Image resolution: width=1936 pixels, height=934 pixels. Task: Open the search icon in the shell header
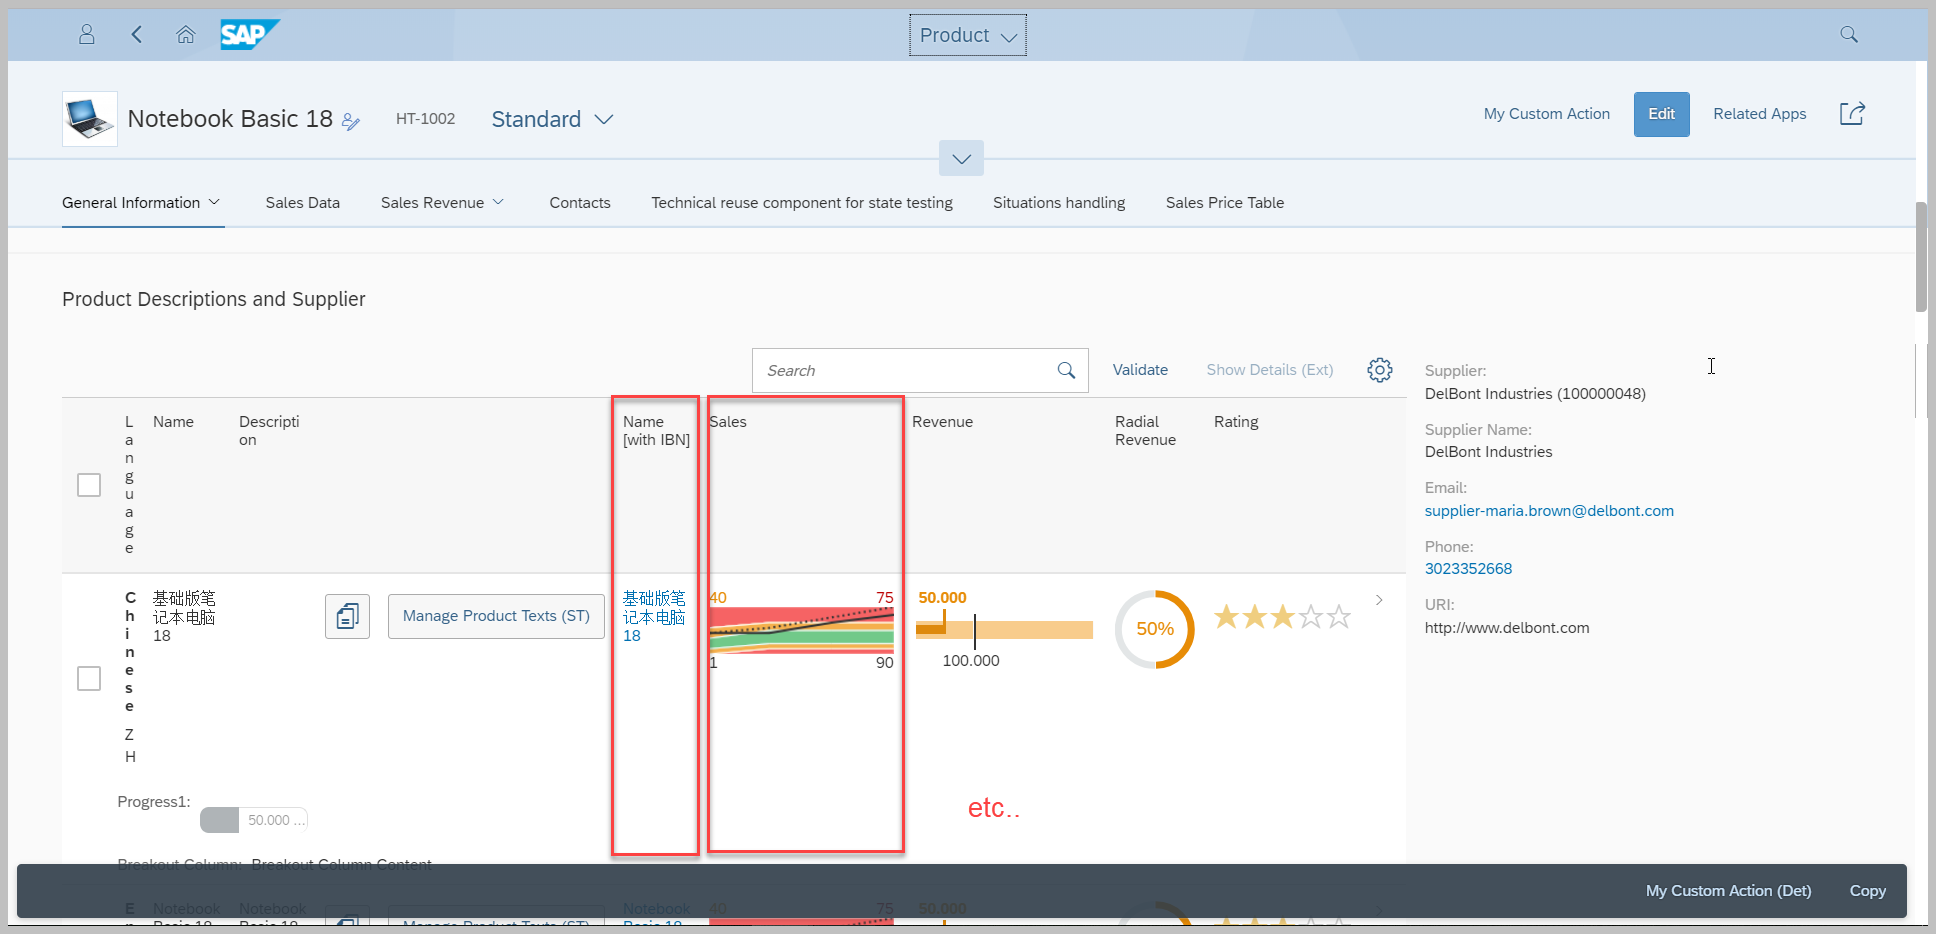coord(1849,35)
